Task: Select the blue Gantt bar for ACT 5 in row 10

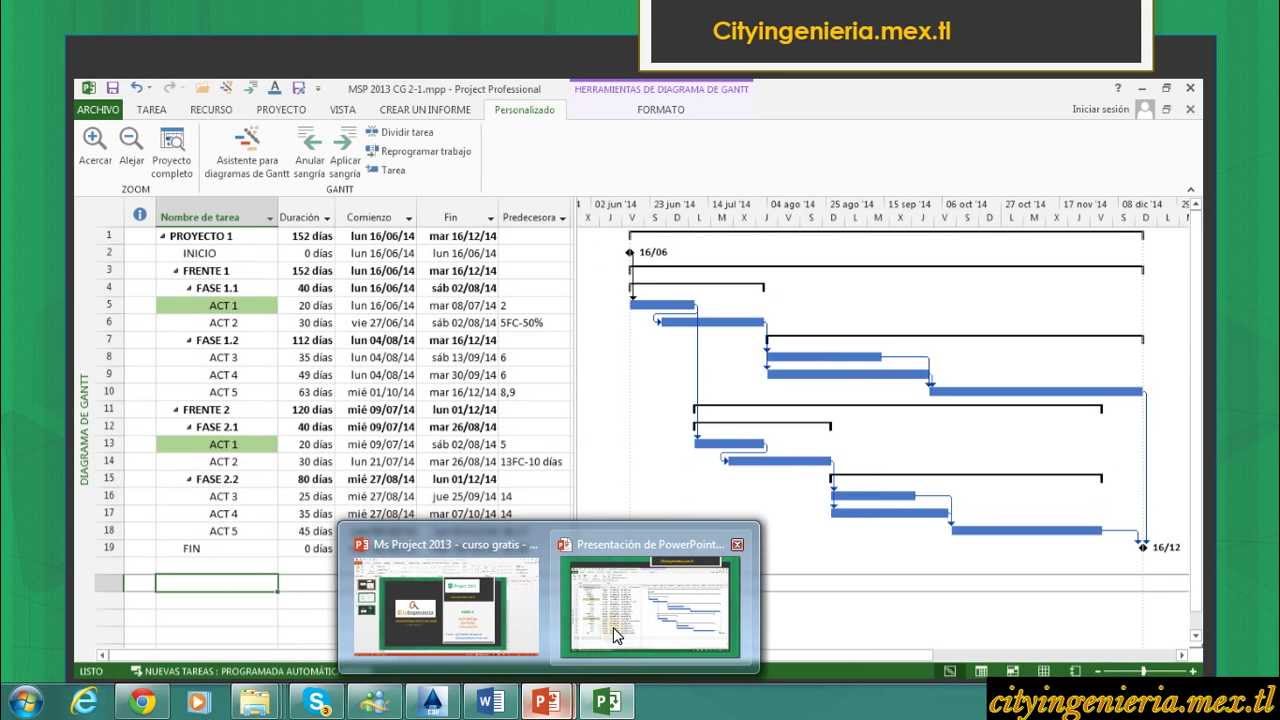Action: point(1036,391)
